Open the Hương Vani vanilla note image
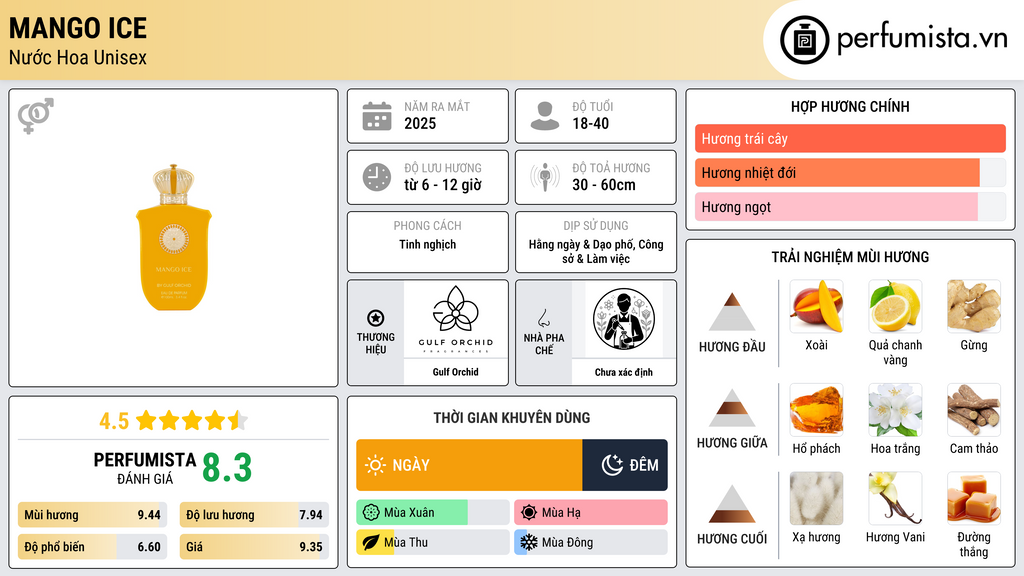1024x576 pixels. (895, 498)
